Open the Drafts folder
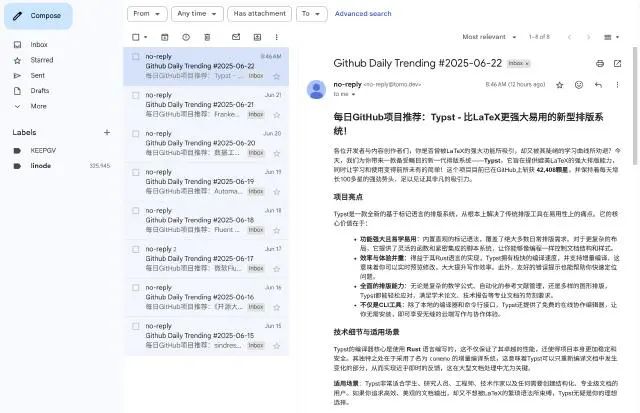 pyautogui.click(x=40, y=91)
